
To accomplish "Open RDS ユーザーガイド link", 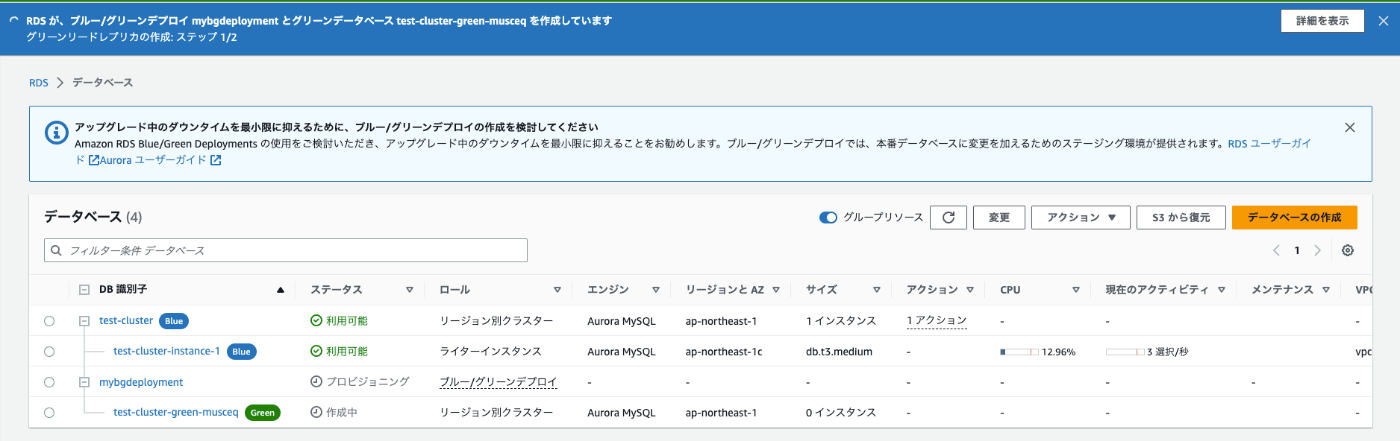I will (1269, 144).
